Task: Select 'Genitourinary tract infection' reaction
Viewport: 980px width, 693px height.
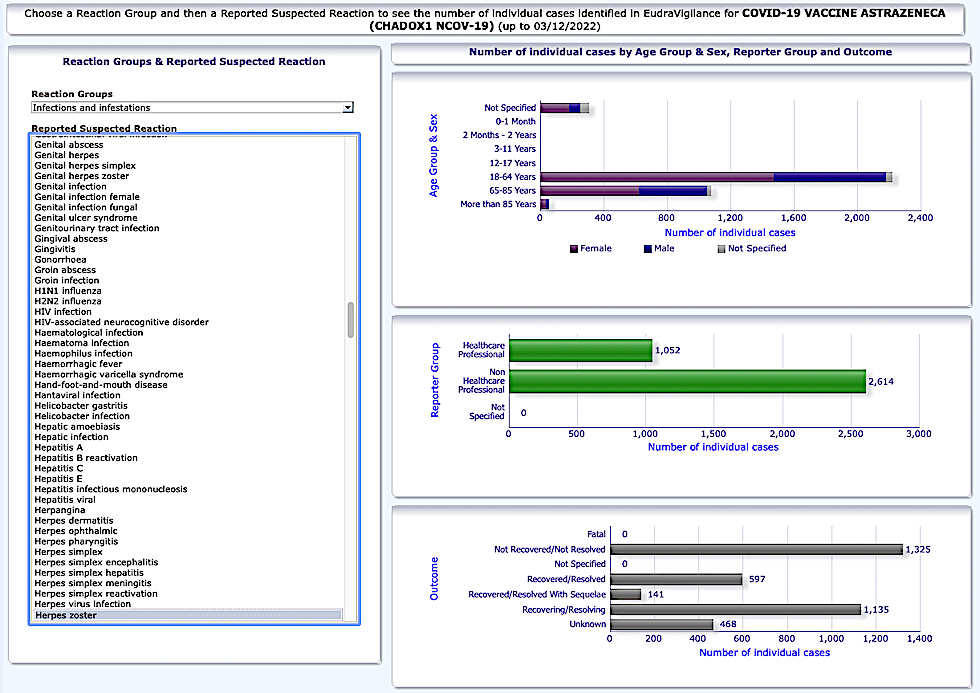Action: click(97, 228)
